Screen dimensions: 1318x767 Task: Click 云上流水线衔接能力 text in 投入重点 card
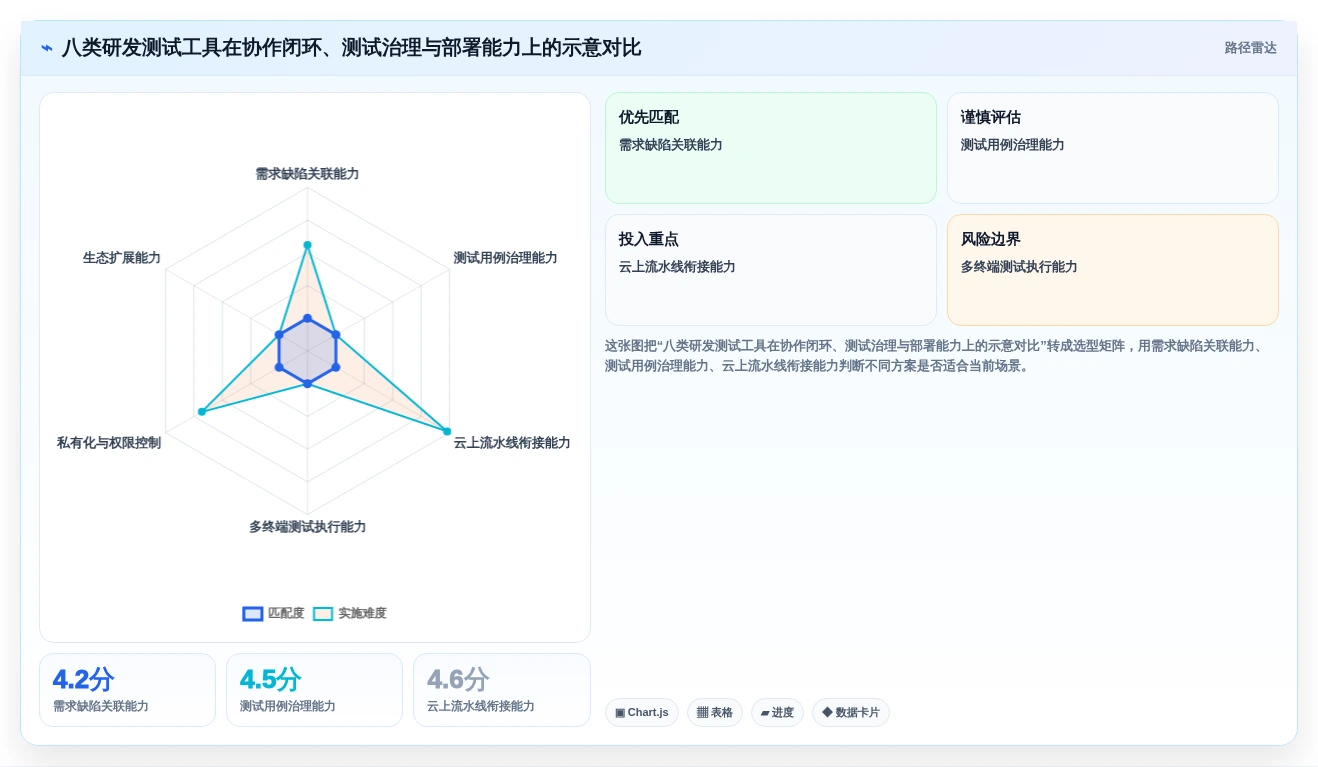tap(677, 267)
